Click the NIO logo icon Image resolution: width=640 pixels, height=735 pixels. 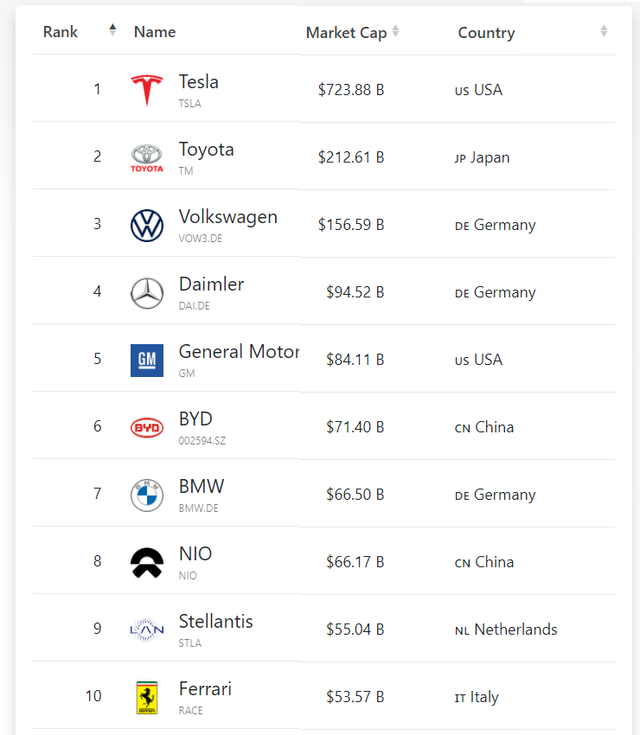pyautogui.click(x=147, y=562)
